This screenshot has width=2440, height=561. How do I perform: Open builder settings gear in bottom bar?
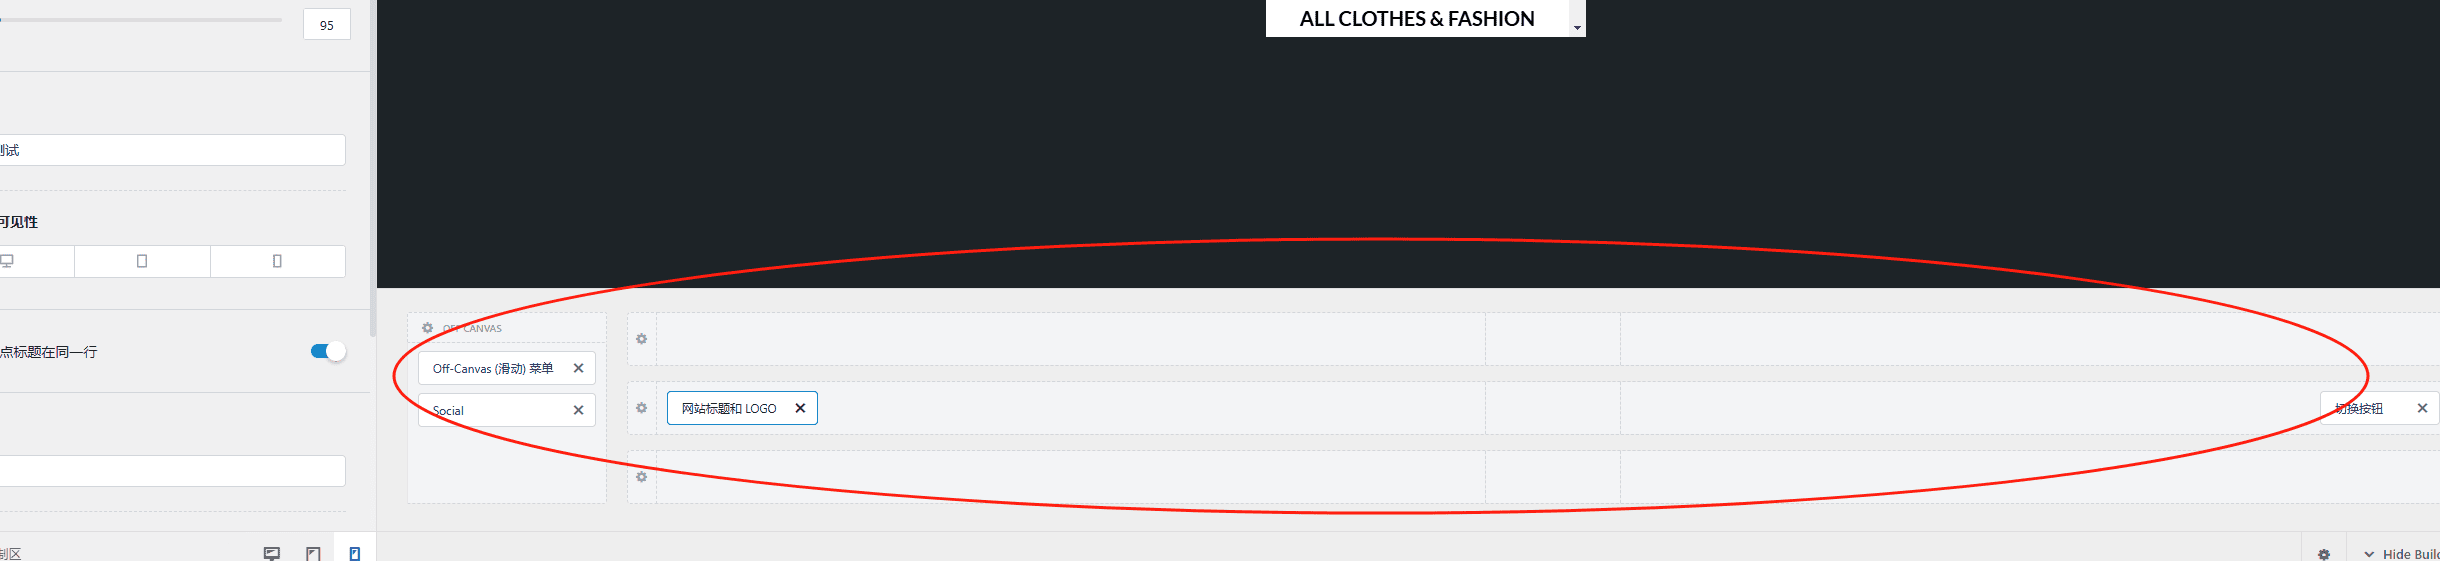[x=2324, y=554]
